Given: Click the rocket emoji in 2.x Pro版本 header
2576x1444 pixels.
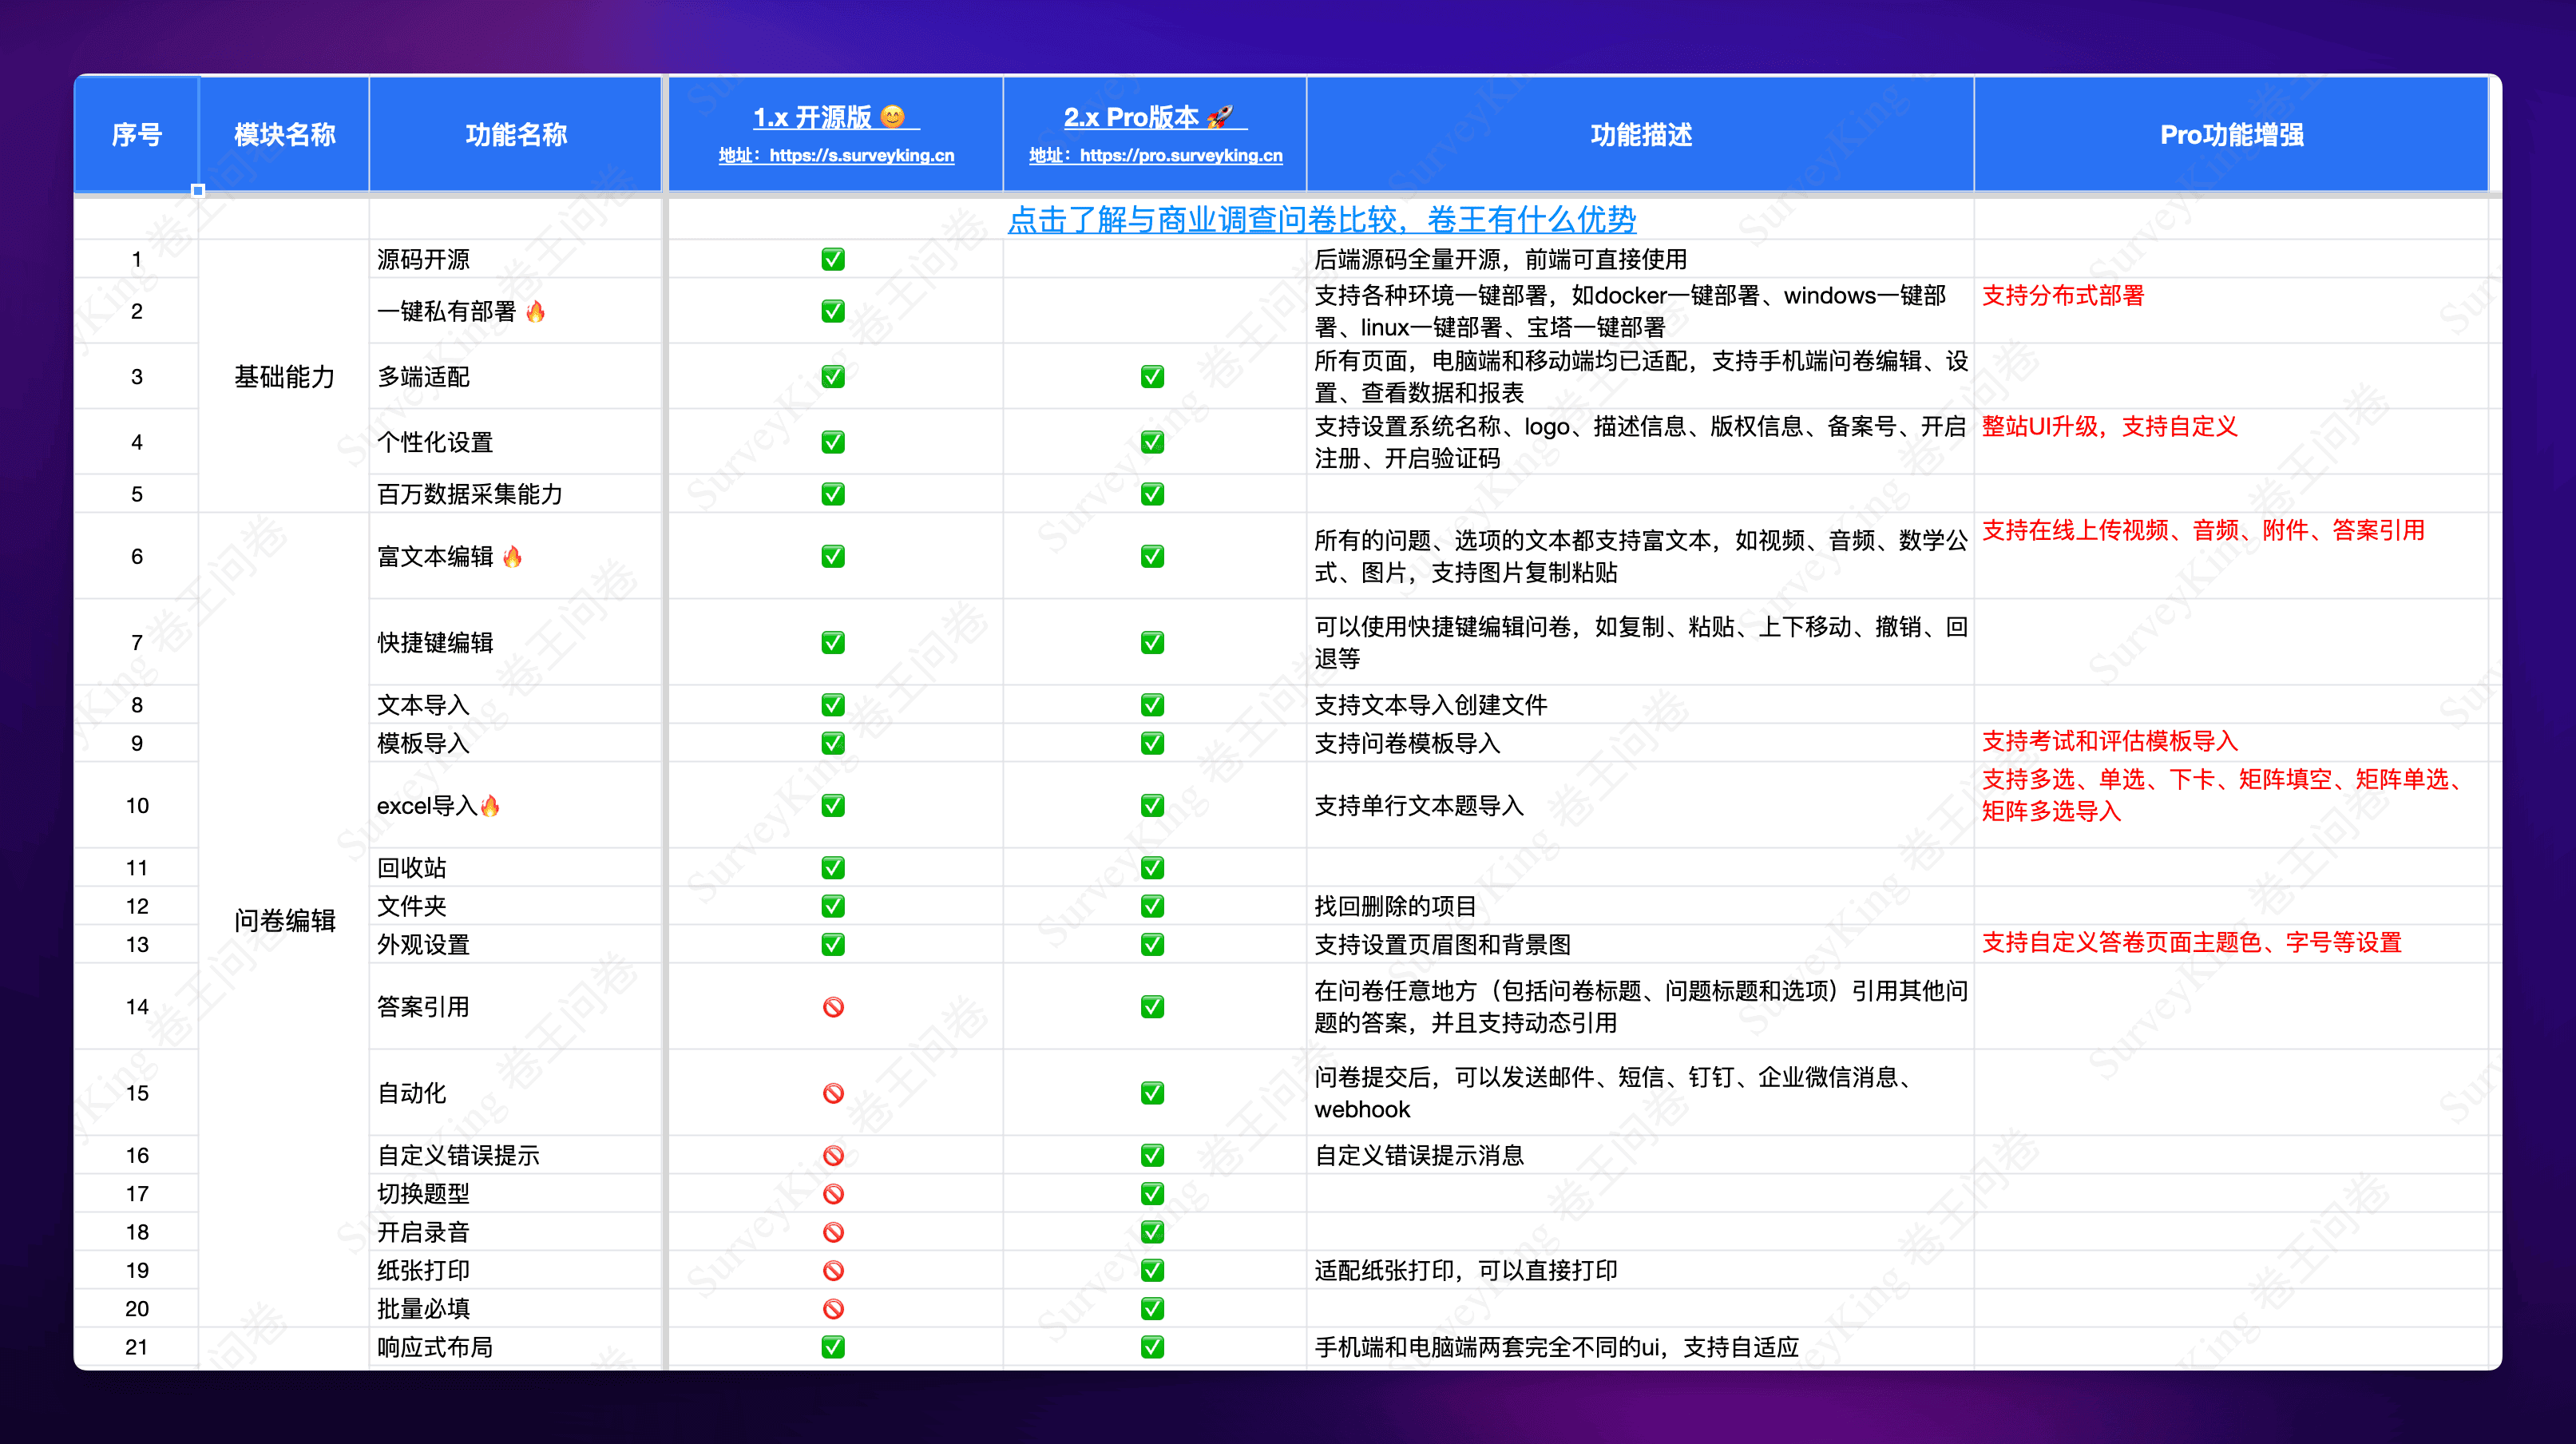Looking at the screenshot, I should pyautogui.click(x=1220, y=117).
